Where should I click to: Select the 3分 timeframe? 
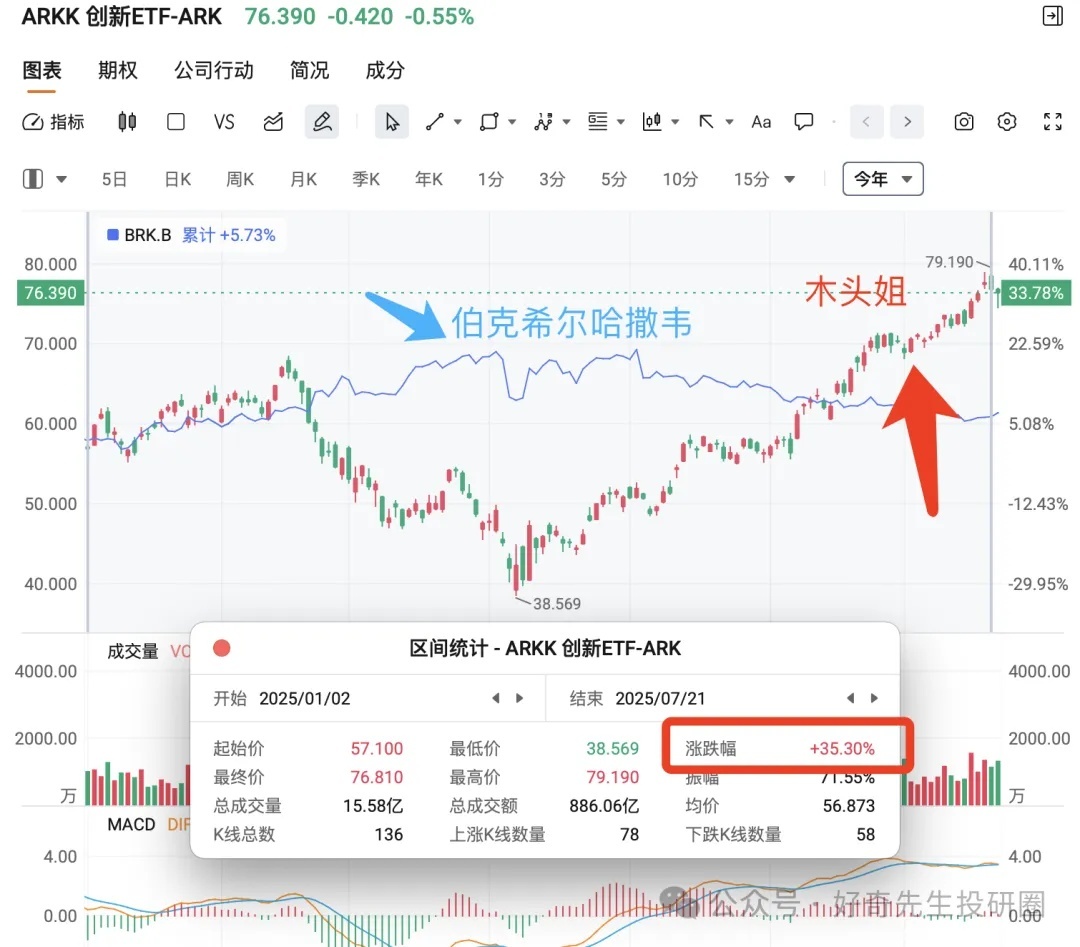tap(552, 180)
